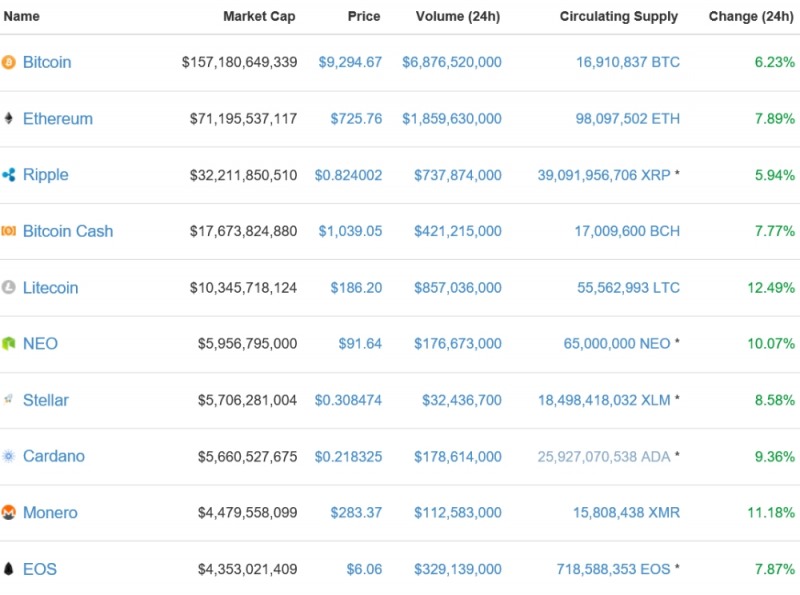
Task: Open the Ethereum name link
Action: click(x=58, y=118)
